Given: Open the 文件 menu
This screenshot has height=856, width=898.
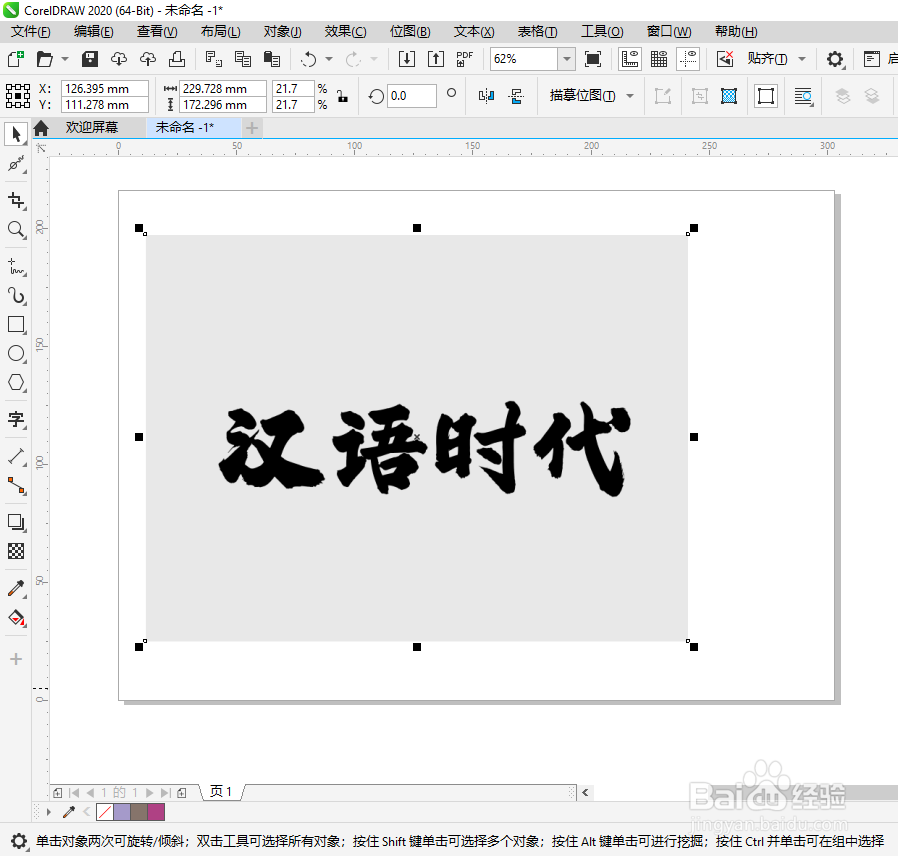Looking at the screenshot, I should [x=30, y=31].
